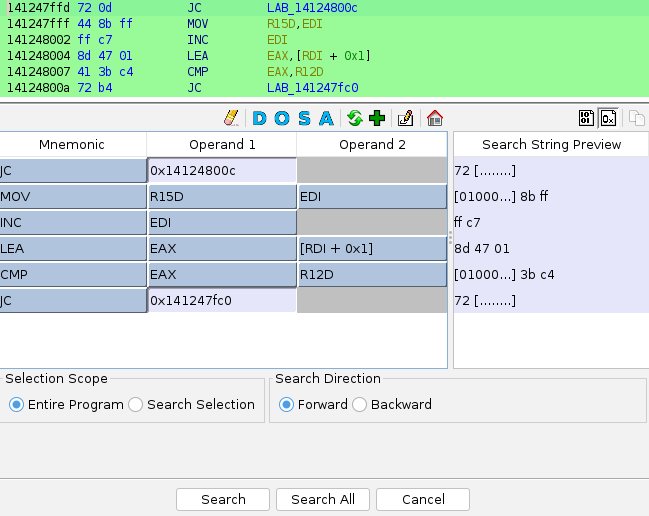Toggle the INC mnemonic cell
This screenshot has height=516, width=649.
tap(73, 223)
